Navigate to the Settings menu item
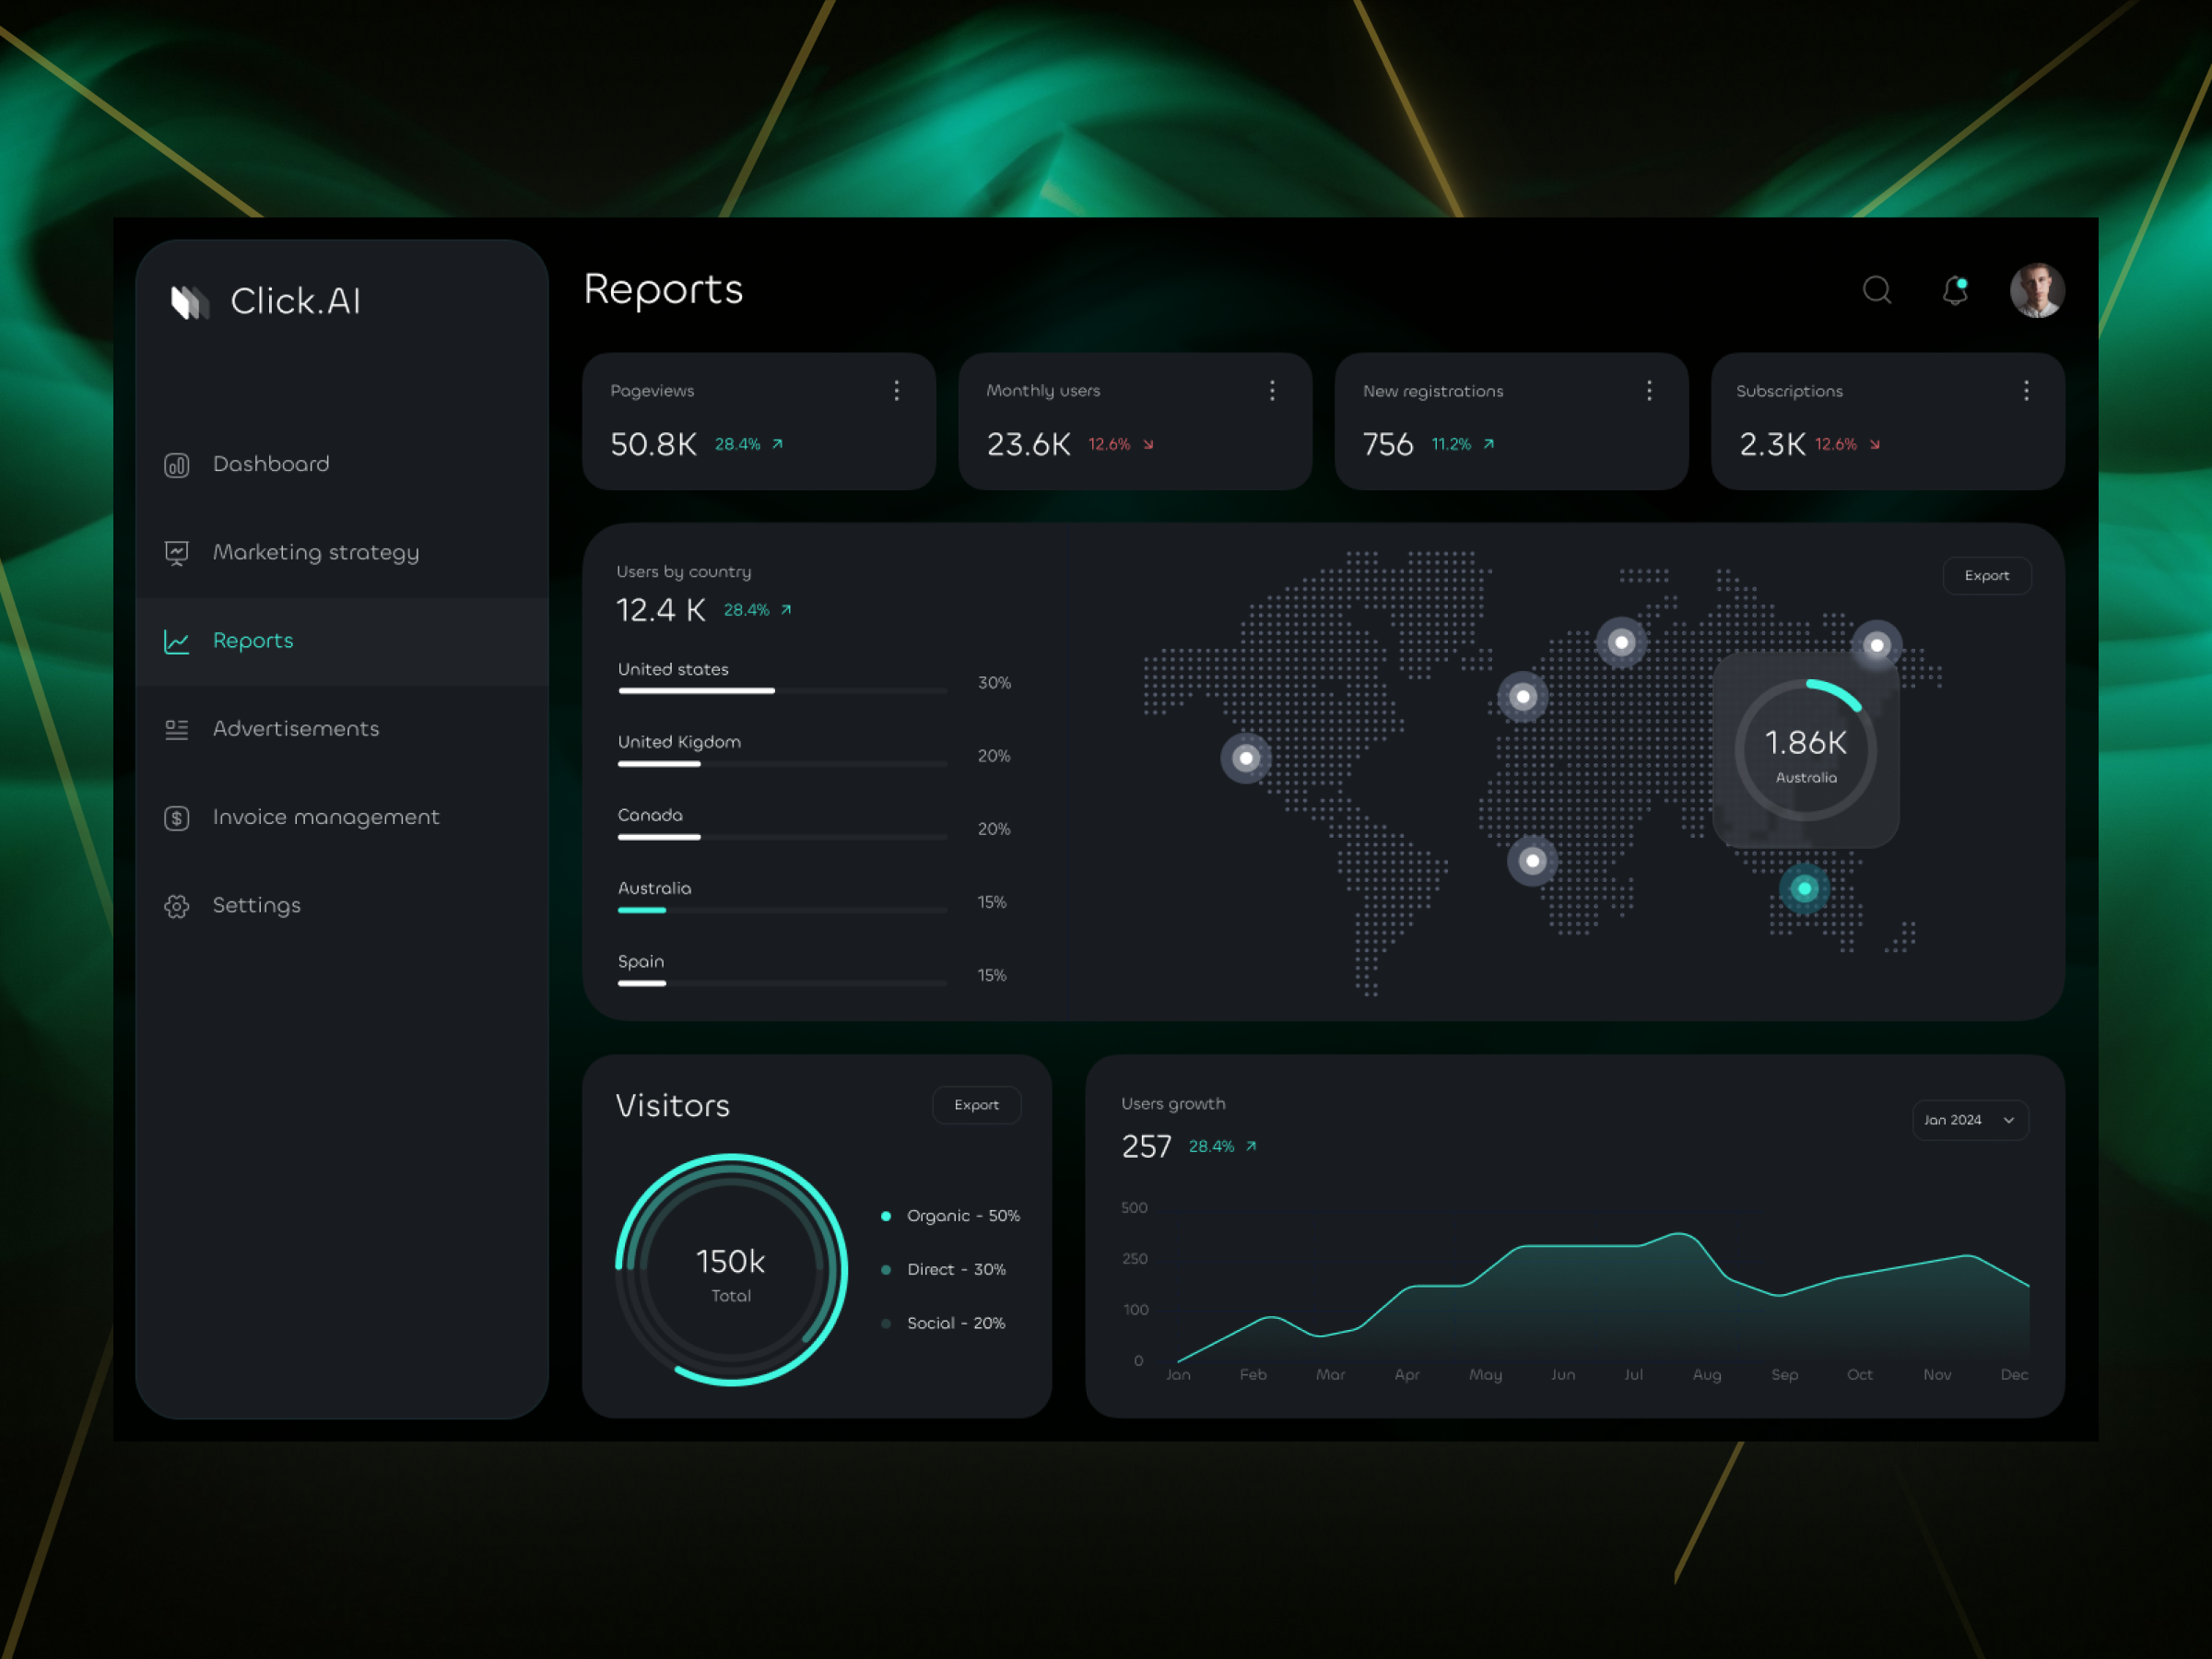 (x=256, y=906)
